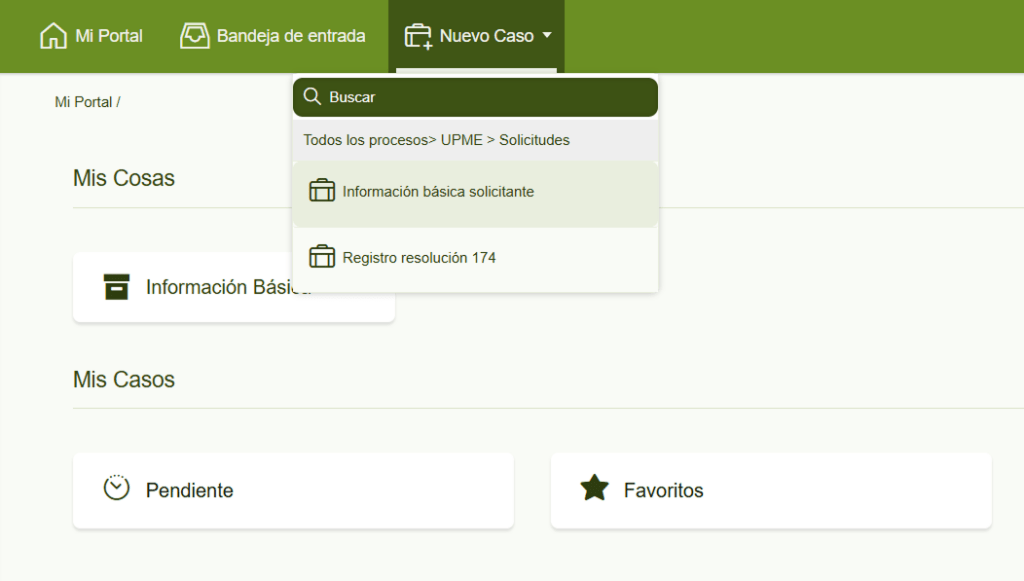Choose the Información básica solicitante process text
Image resolution: width=1024 pixels, height=581 pixels.
[438, 191]
